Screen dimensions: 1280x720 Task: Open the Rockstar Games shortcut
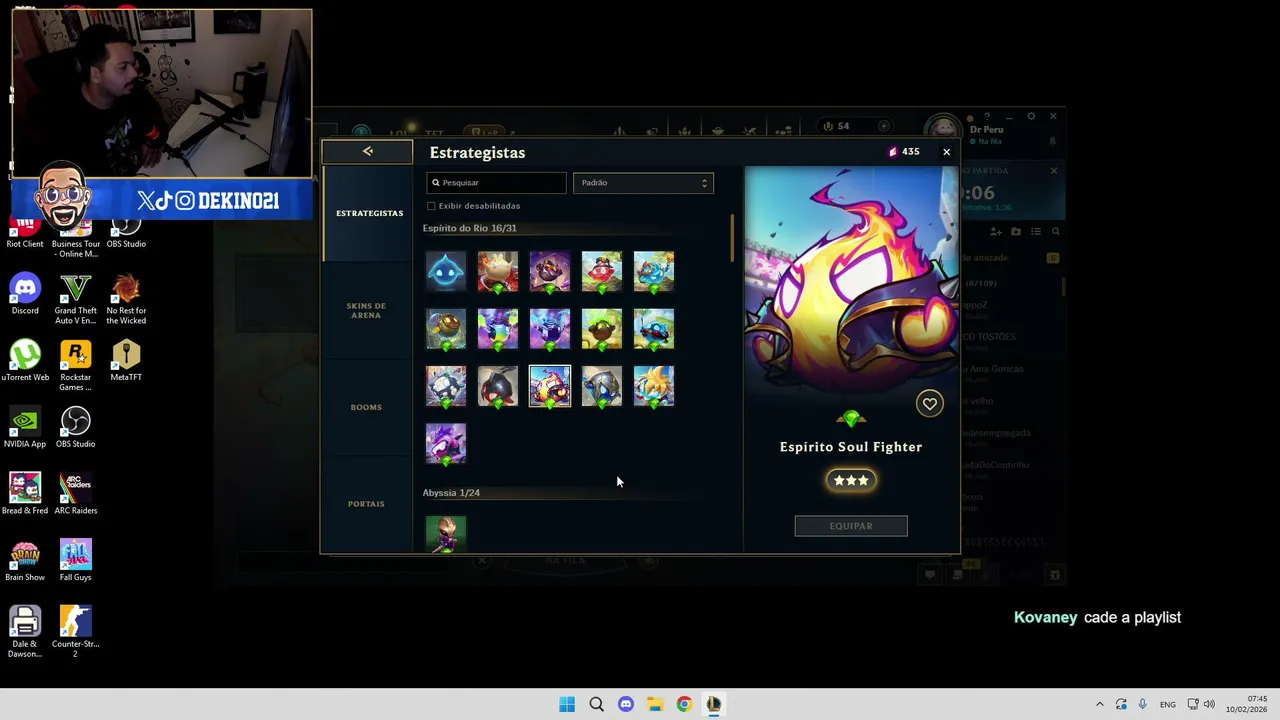76,365
